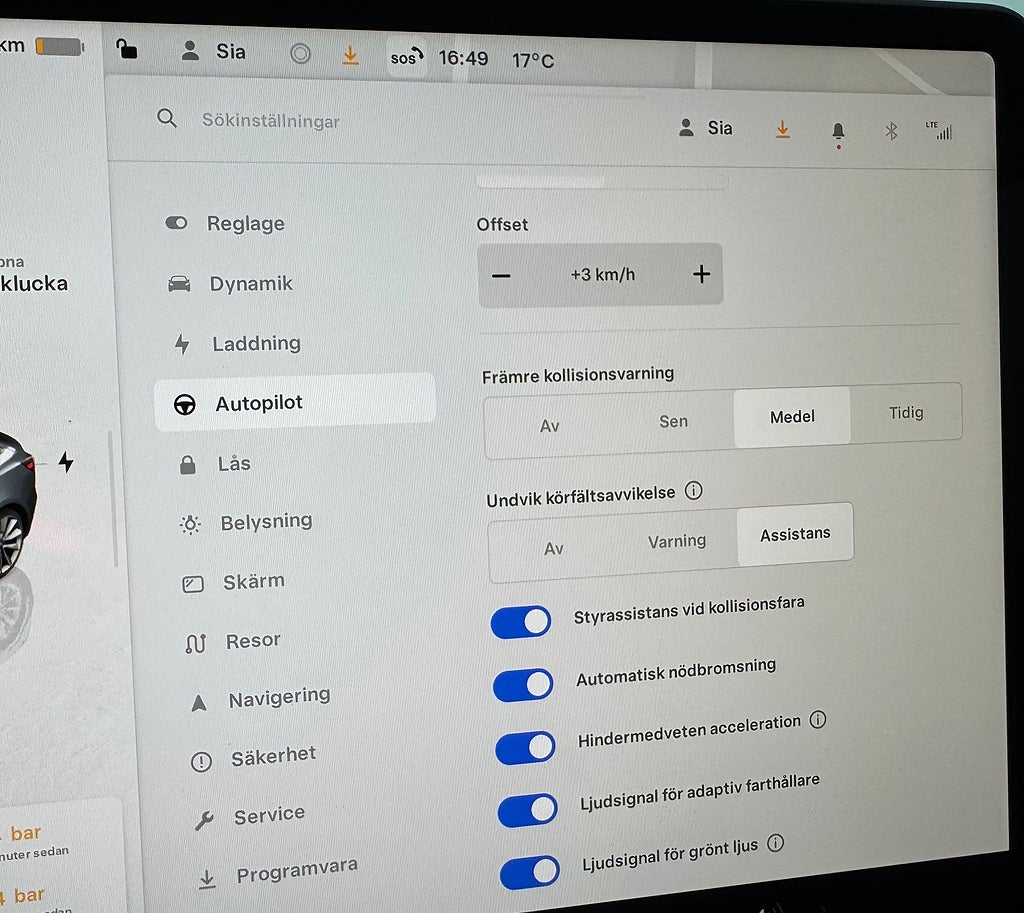
Task: Open the Laddning settings section
Action: (x=255, y=344)
